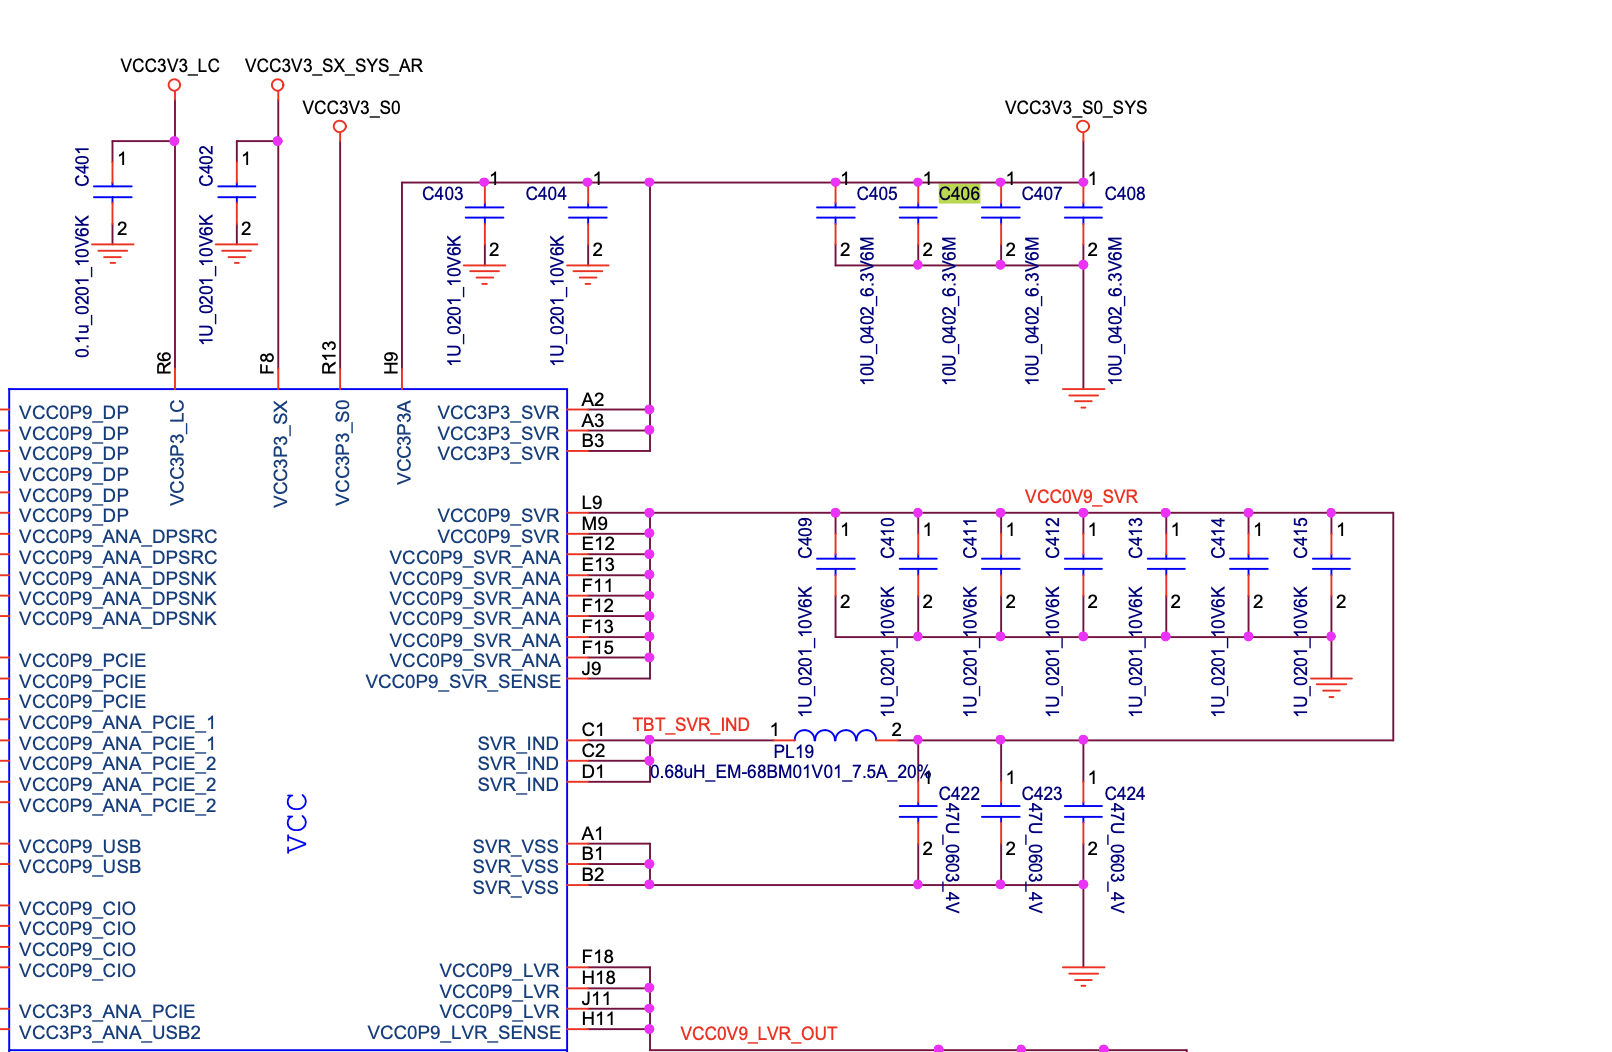This screenshot has height=1052, width=1612.
Task: Click pin number H18
Action: 598,978
